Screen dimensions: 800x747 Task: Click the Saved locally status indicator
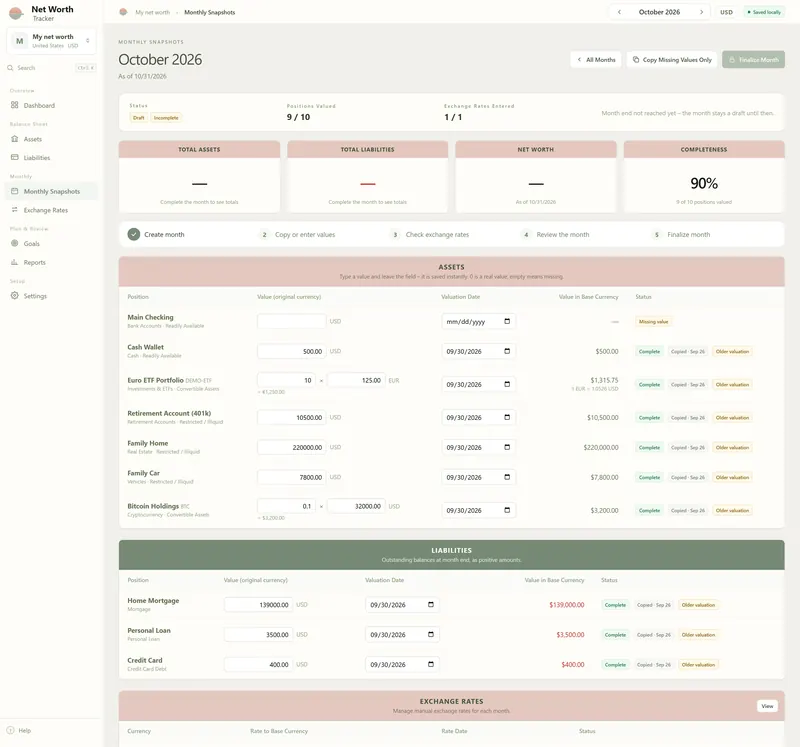[x=764, y=12]
